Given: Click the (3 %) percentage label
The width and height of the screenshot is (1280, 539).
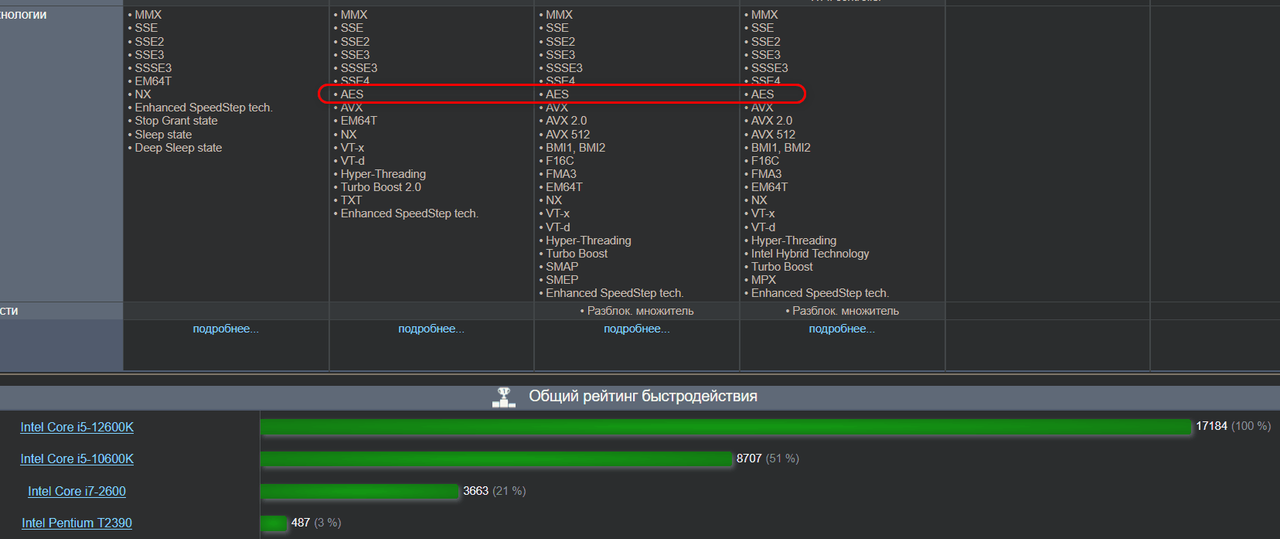Looking at the screenshot, I should pyautogui.click(x=327, y=522).
